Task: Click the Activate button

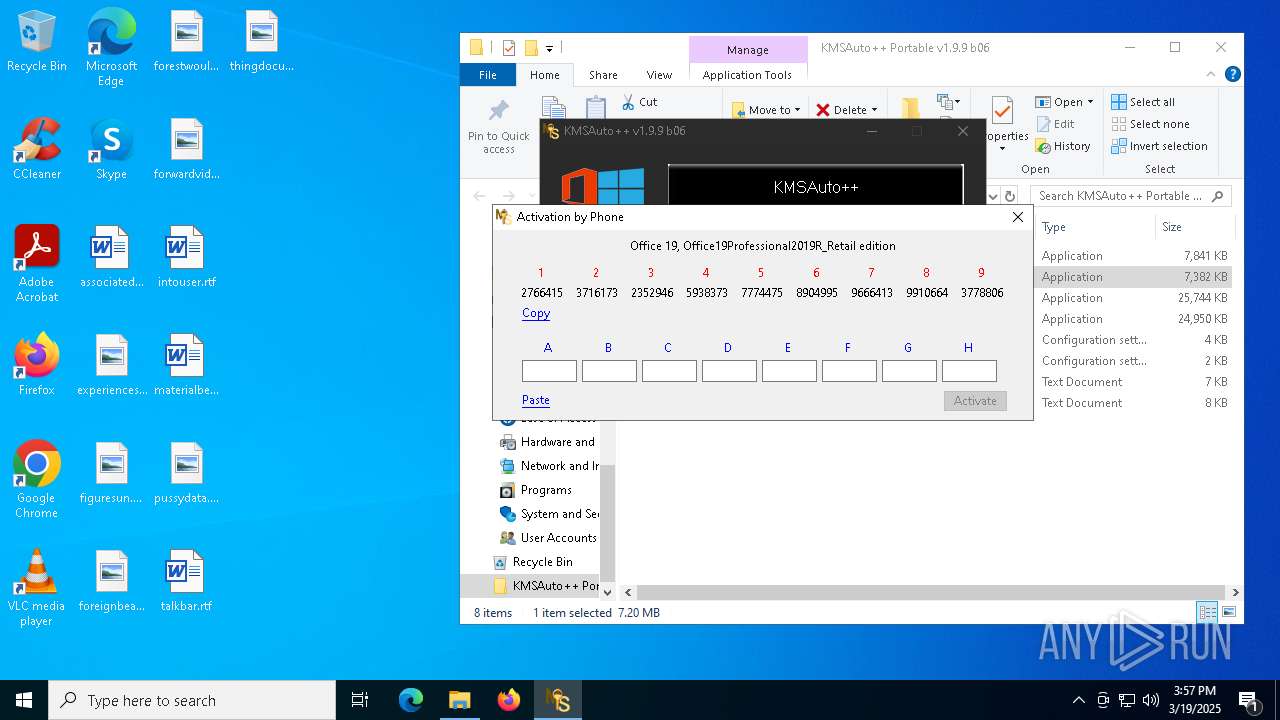Action: tap(975, 400)
